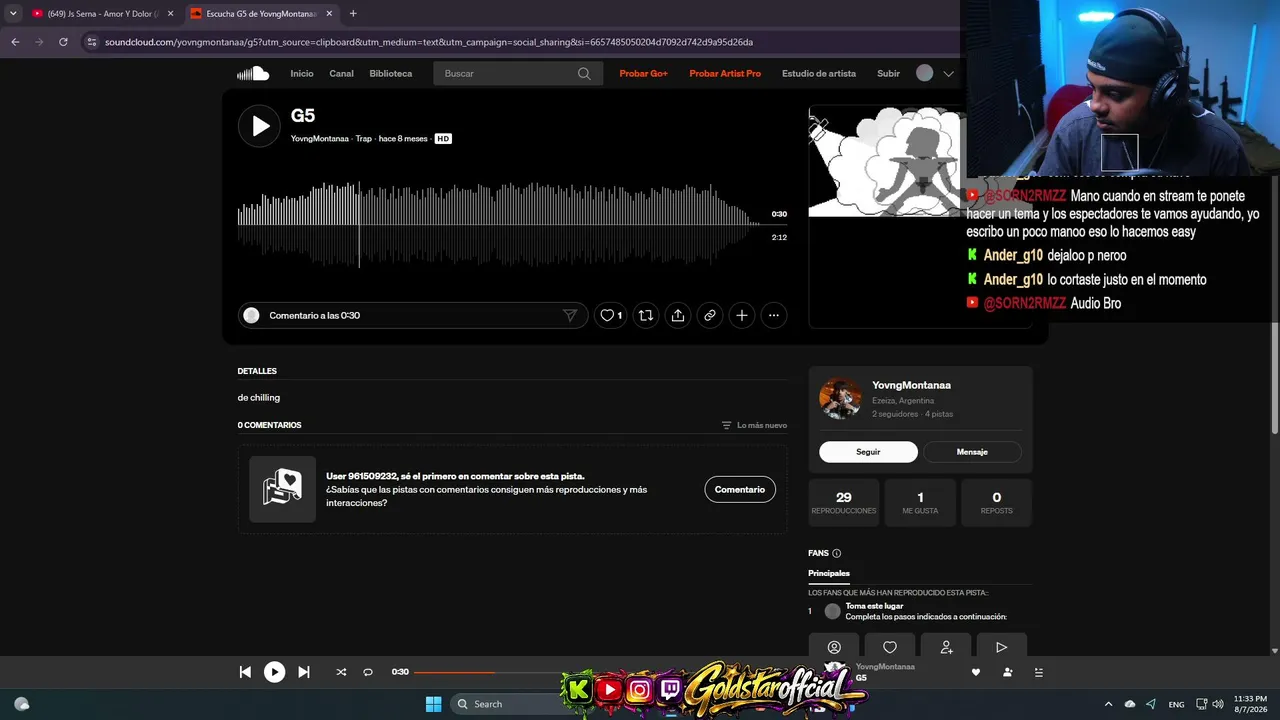1280x720 pixels.
Task: Click the FANS info icon
Action: [837, 553]
